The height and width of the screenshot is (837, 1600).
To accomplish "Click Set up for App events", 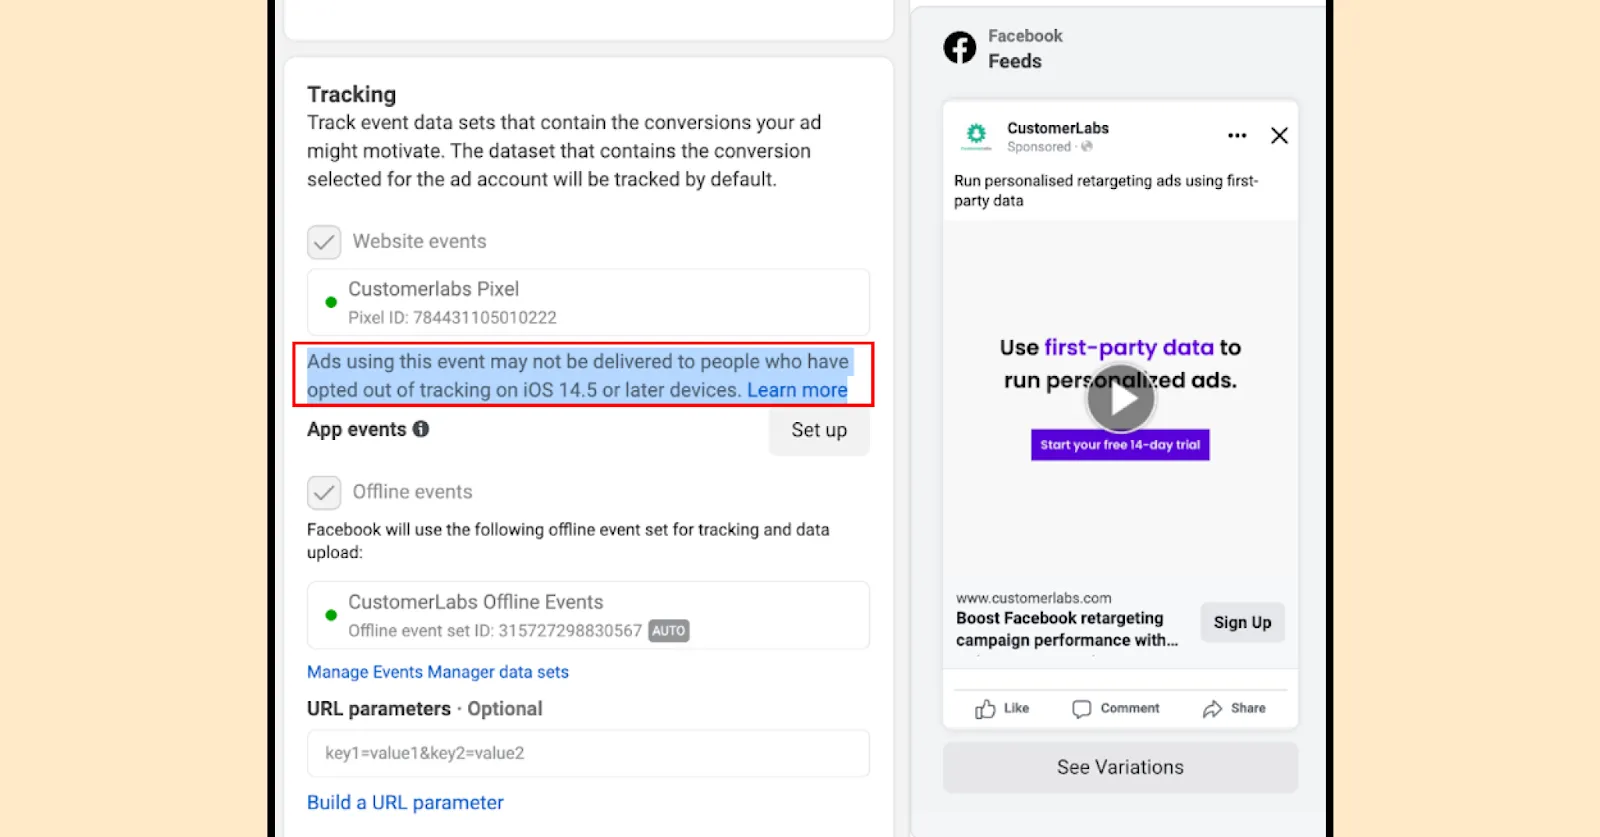I will coord(819,431).
